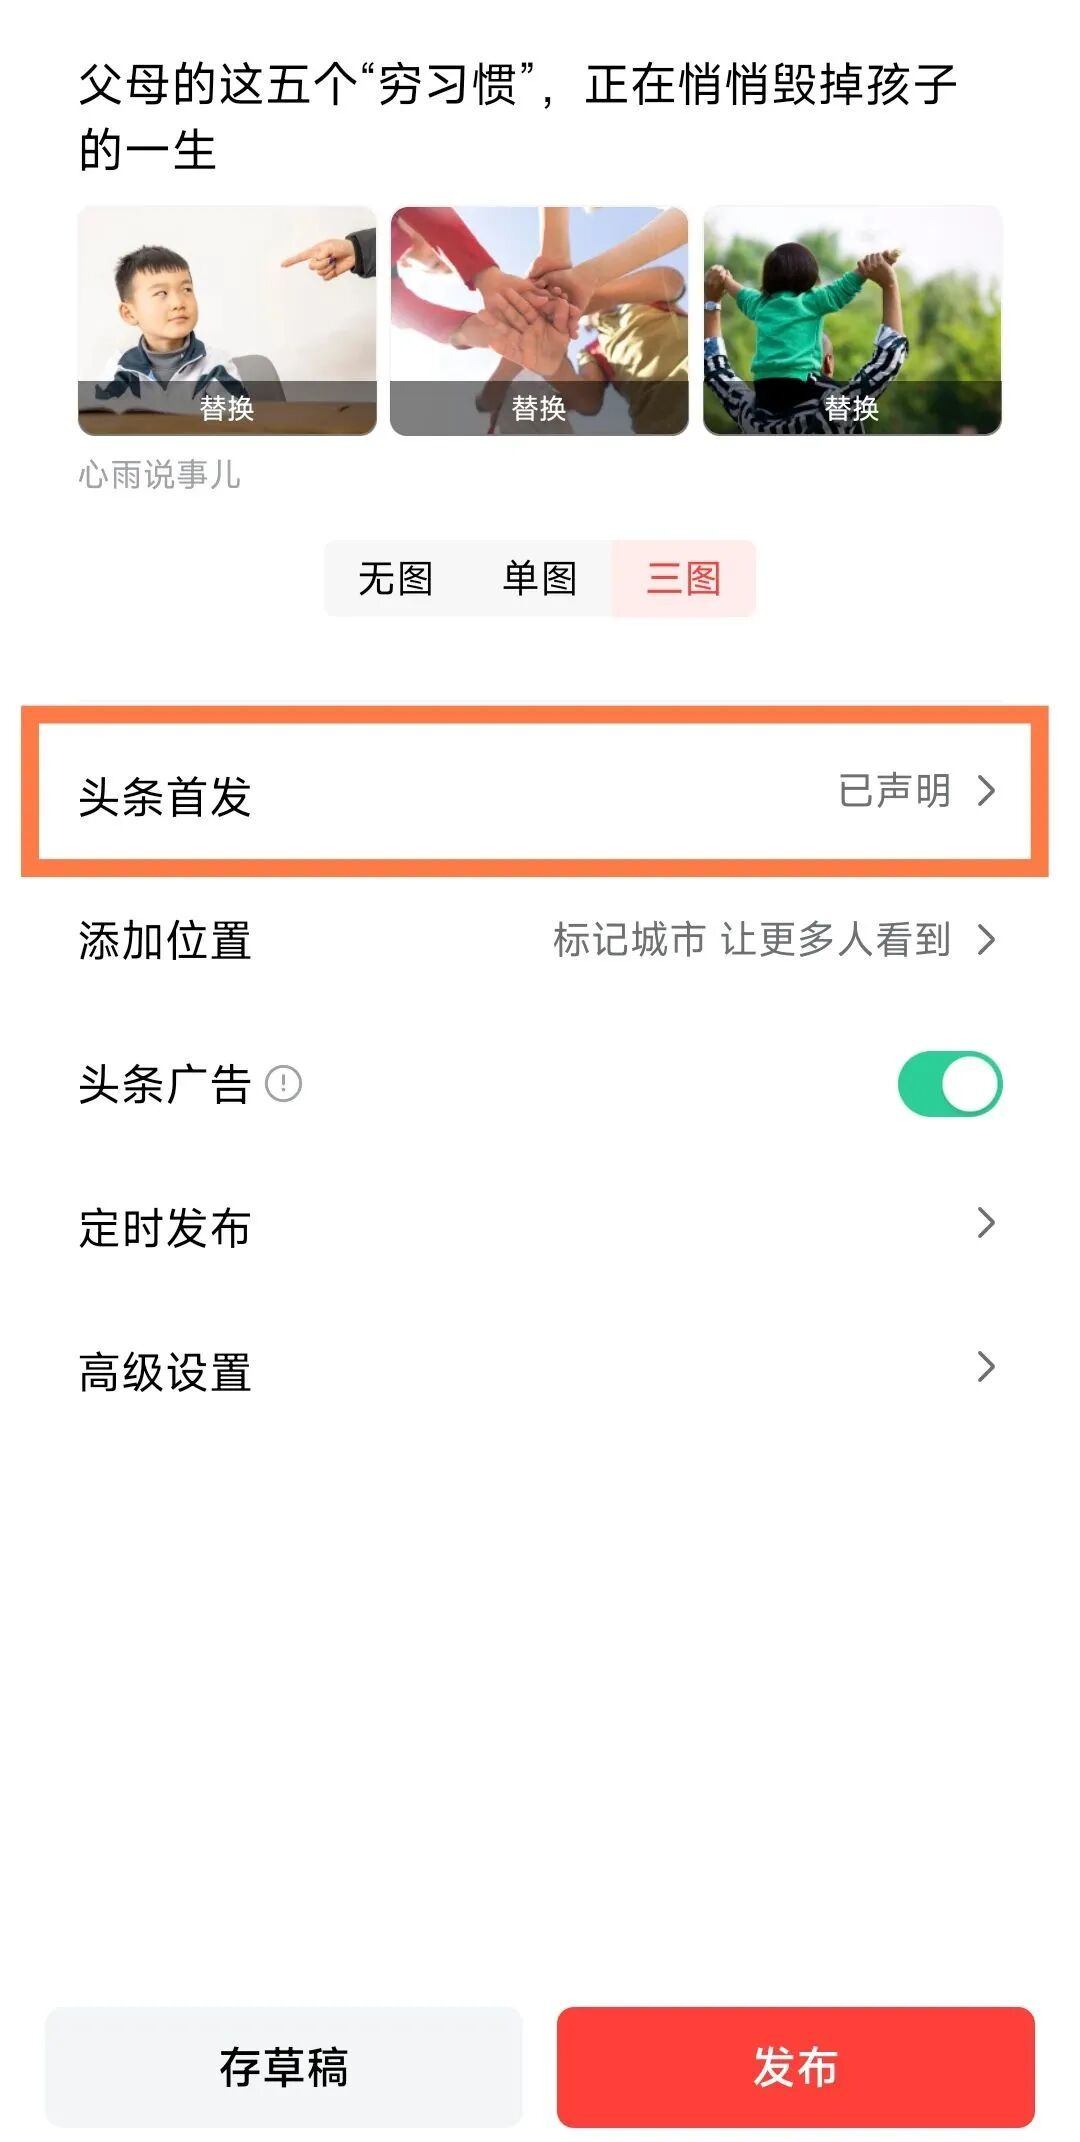Tap the 发布 publish button
1080x2142 pixels.
click(x=795, y=2067)
